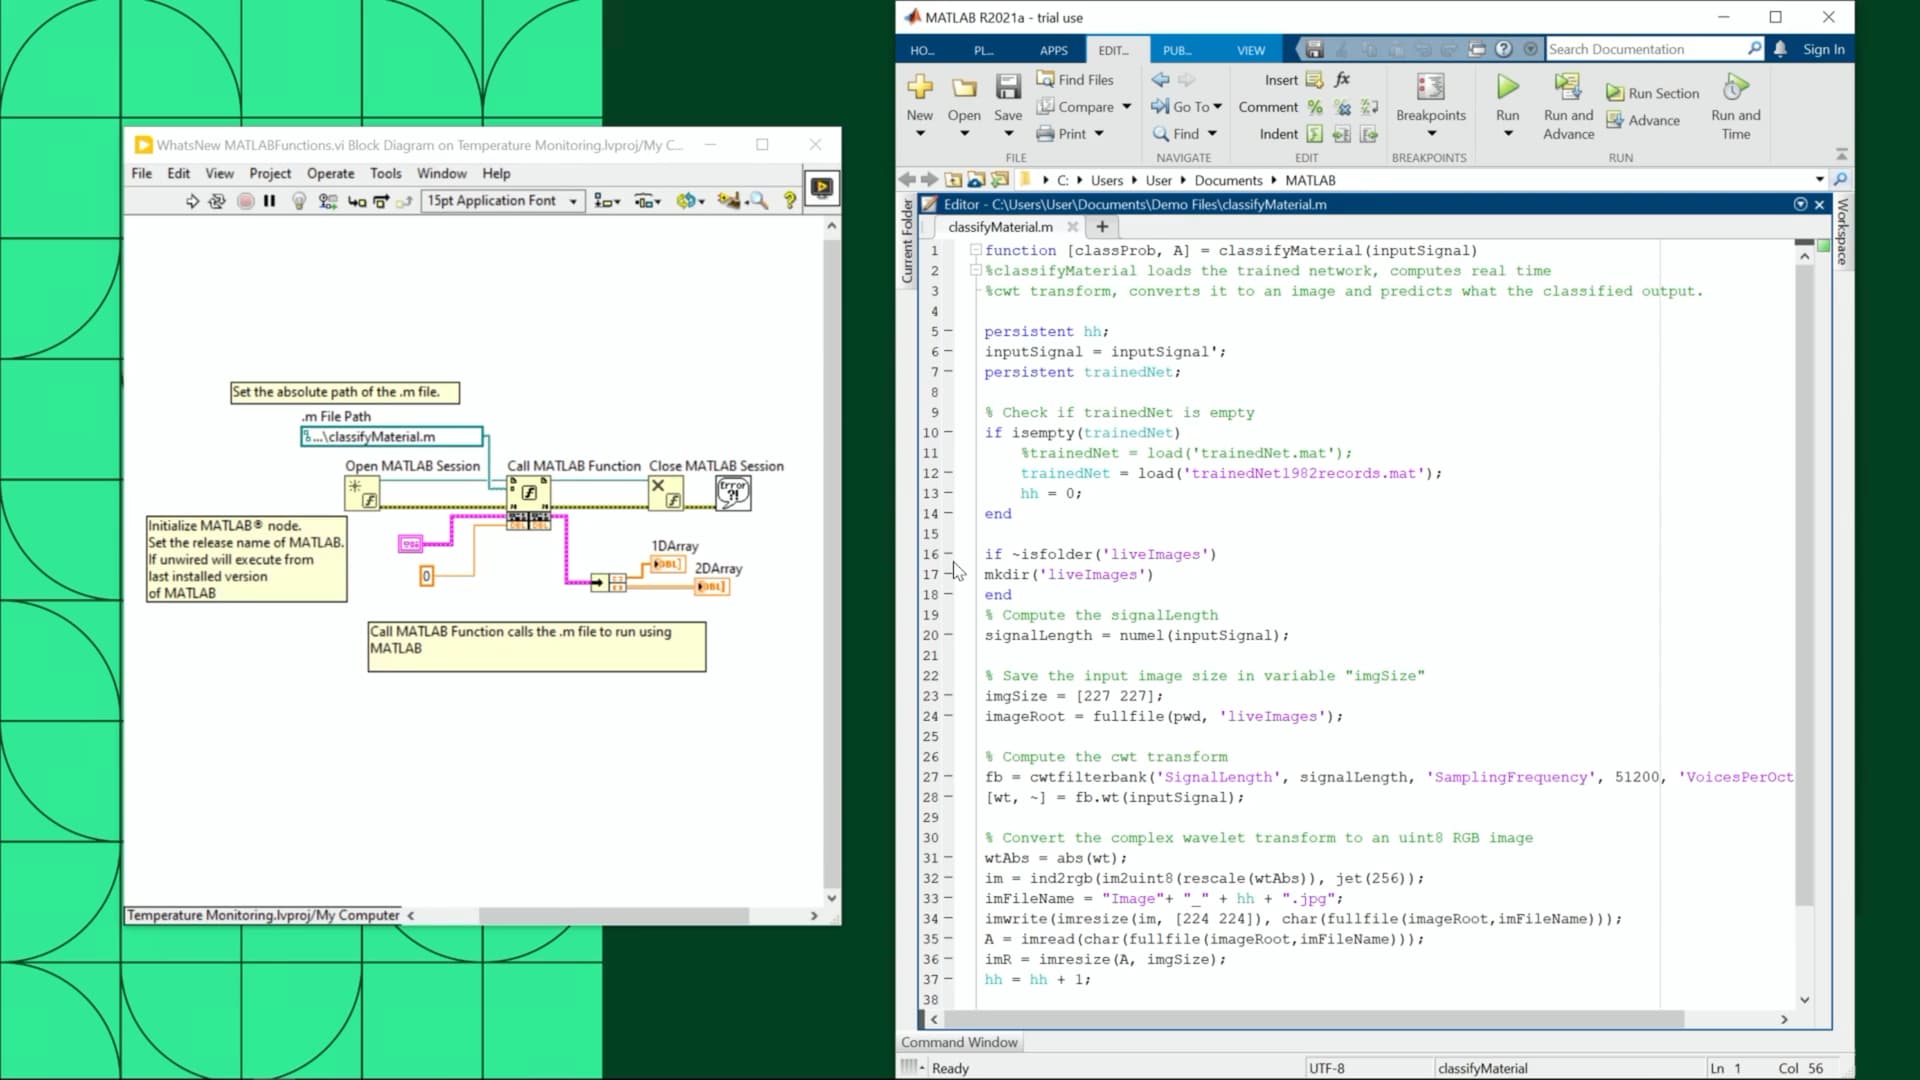Select the Open MATLAB Session node
Screen dimensions: 1920x1080
pyautogui.click(x=362, y=493)
